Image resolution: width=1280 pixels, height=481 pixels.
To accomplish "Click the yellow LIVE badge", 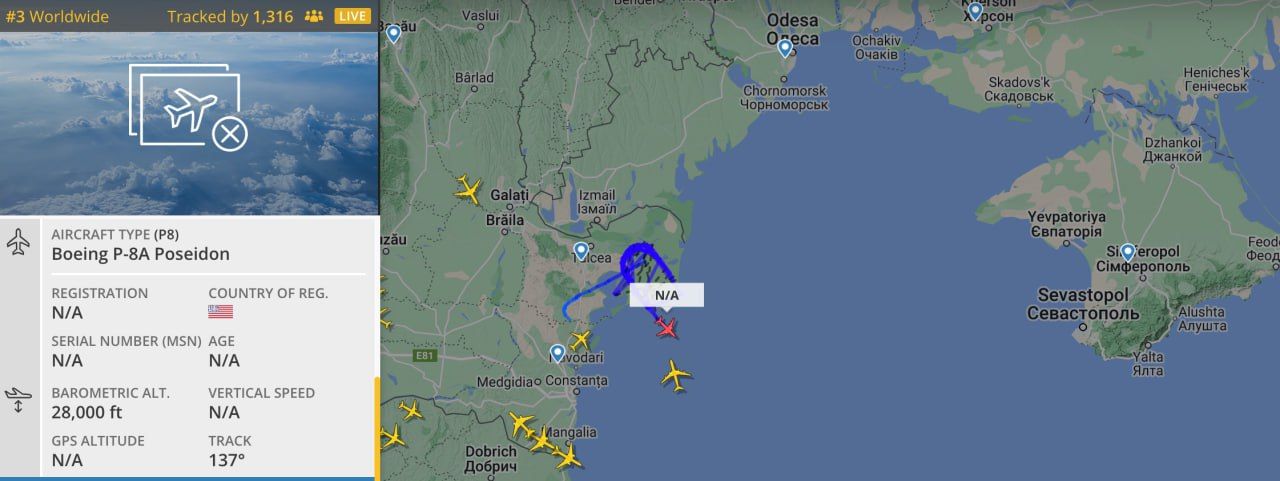I will 352,16.
